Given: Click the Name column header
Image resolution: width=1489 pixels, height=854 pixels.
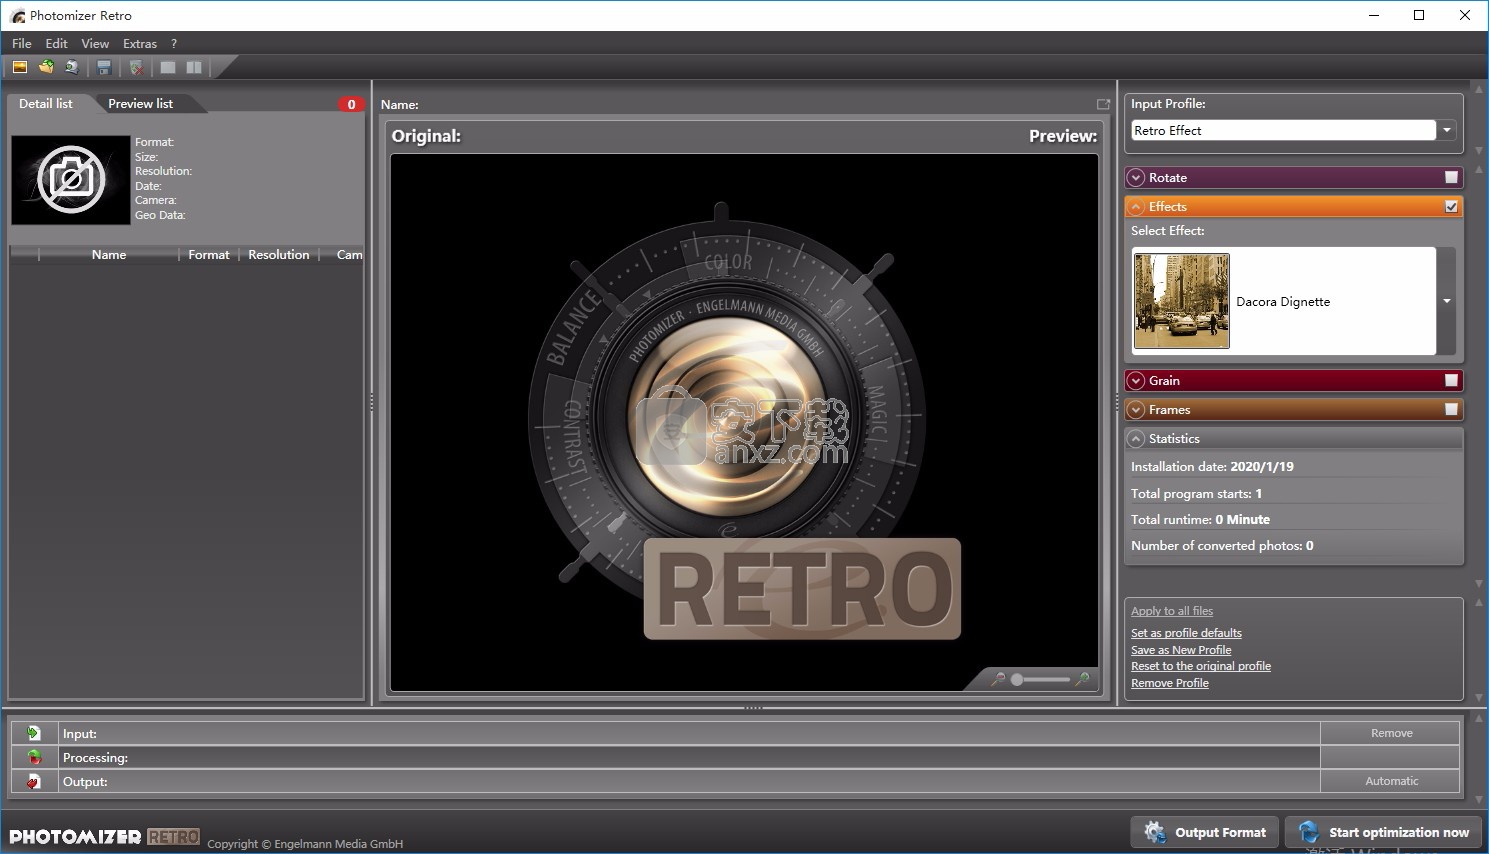Looking at the screenshot, I should [x=109, y=255].
